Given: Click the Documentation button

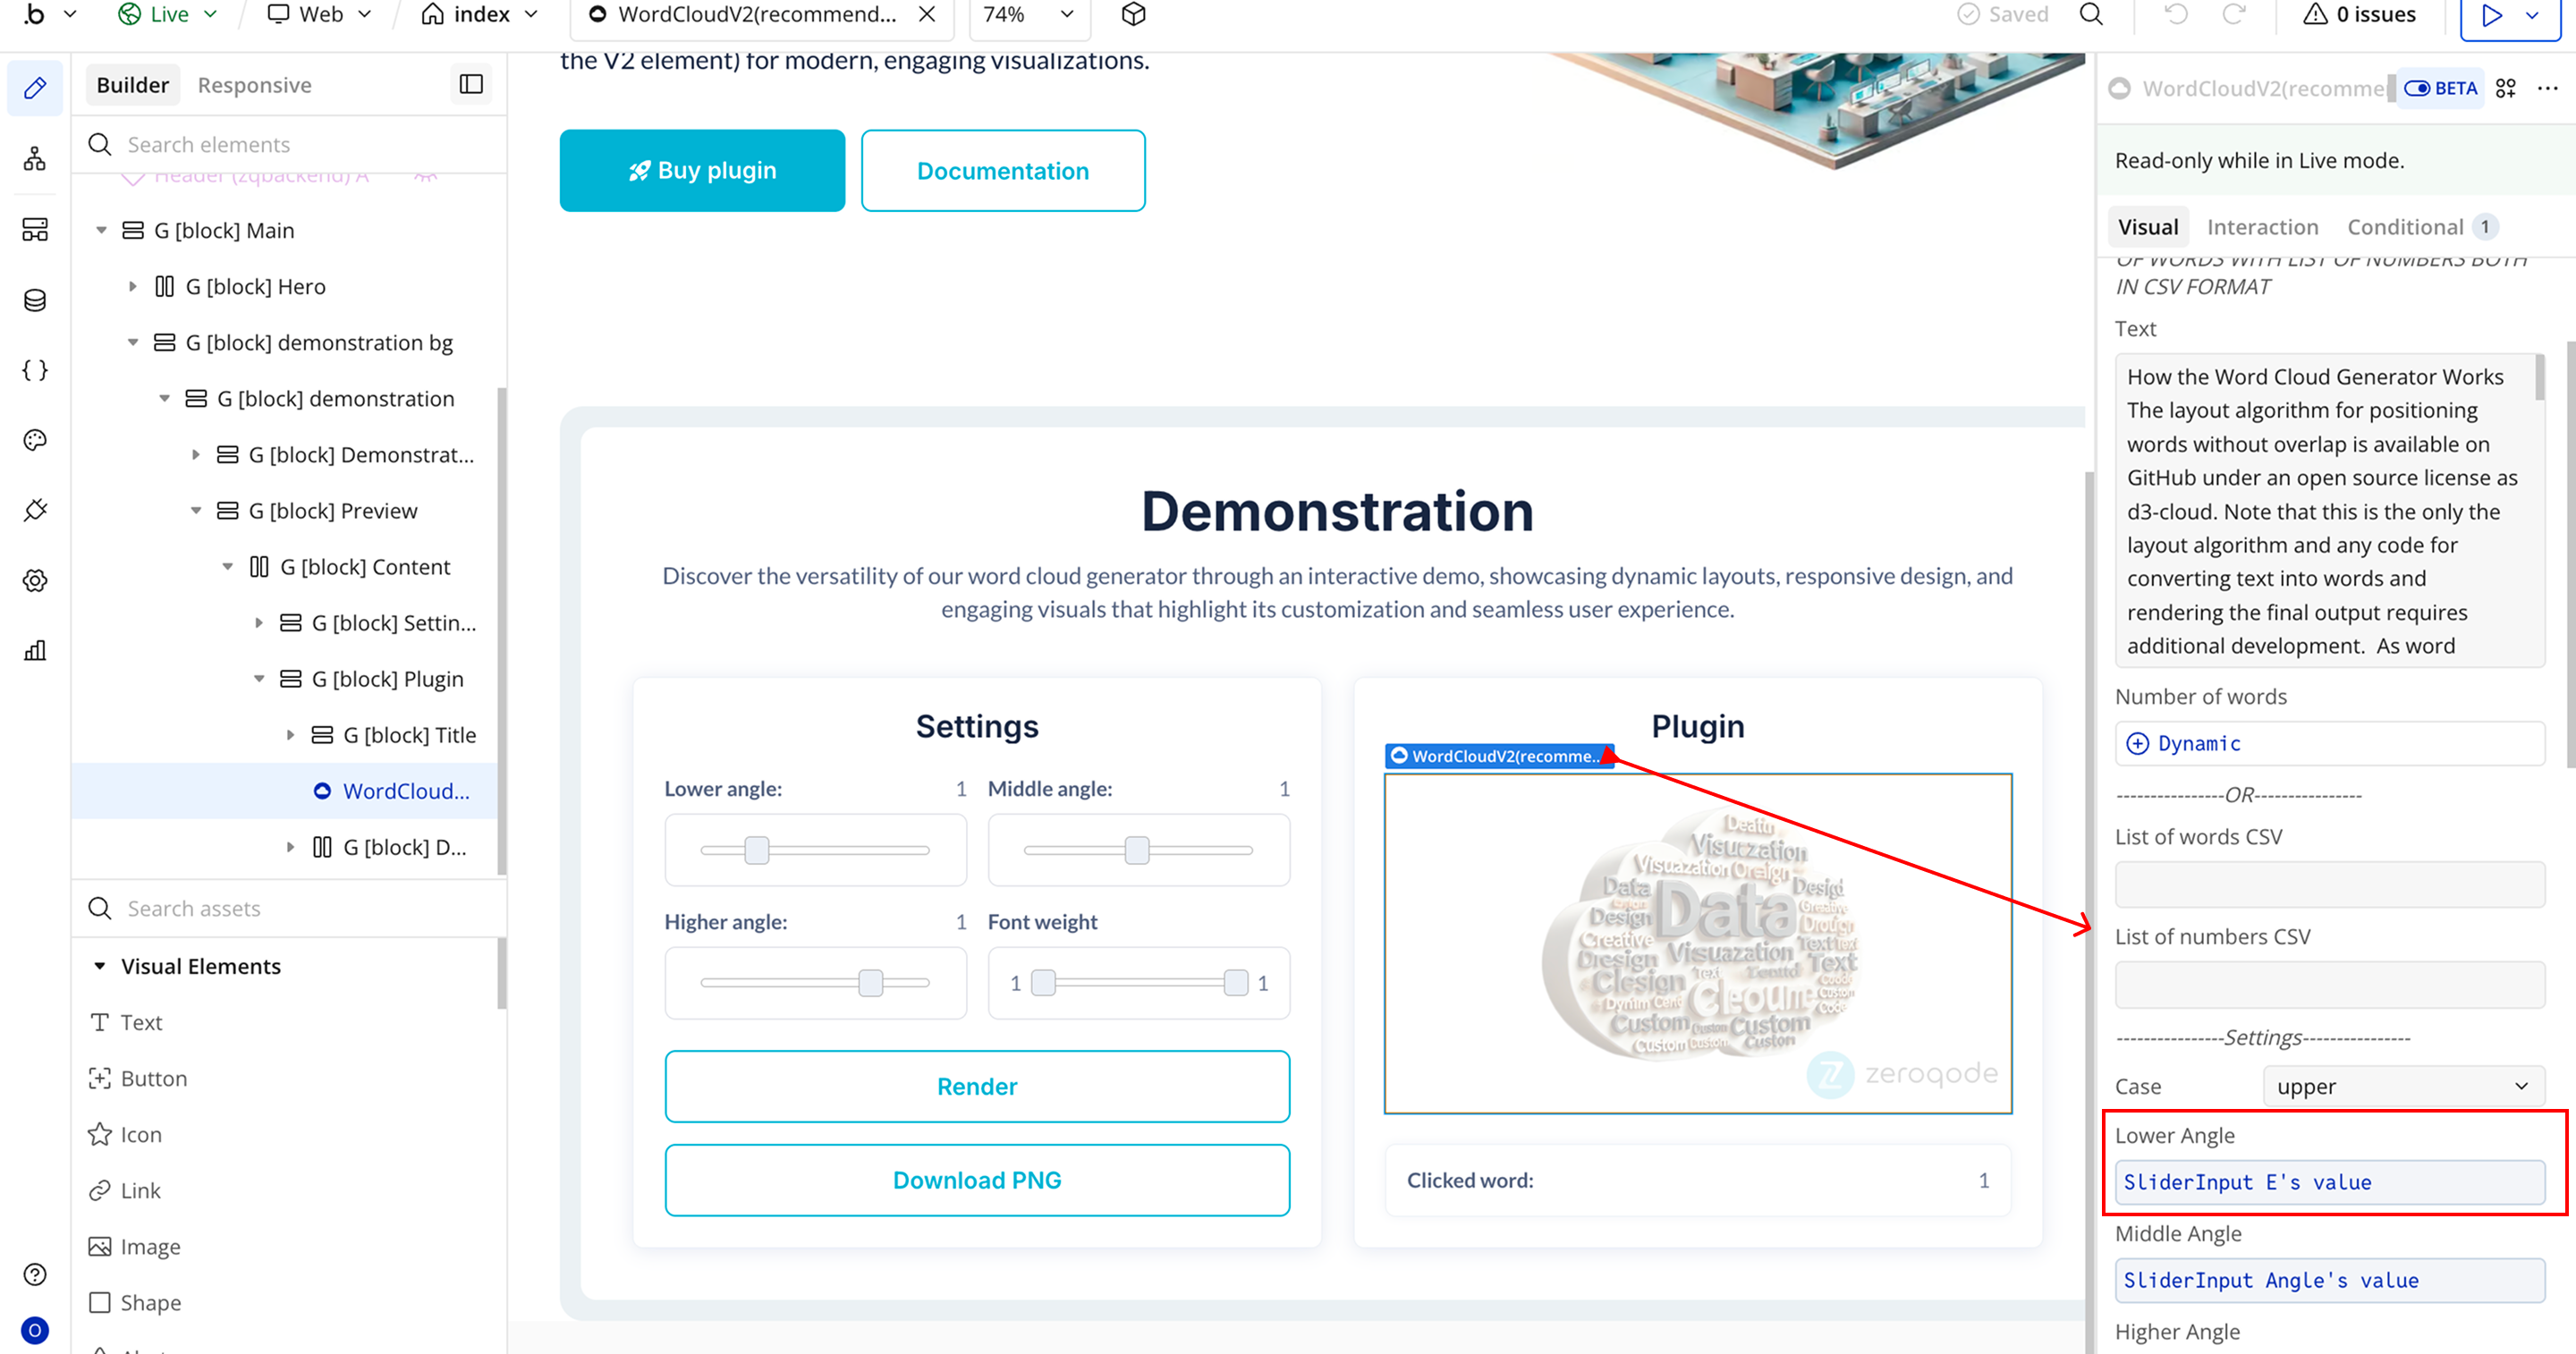Looking at the screenshot, I should click(x=1002, y=171).
